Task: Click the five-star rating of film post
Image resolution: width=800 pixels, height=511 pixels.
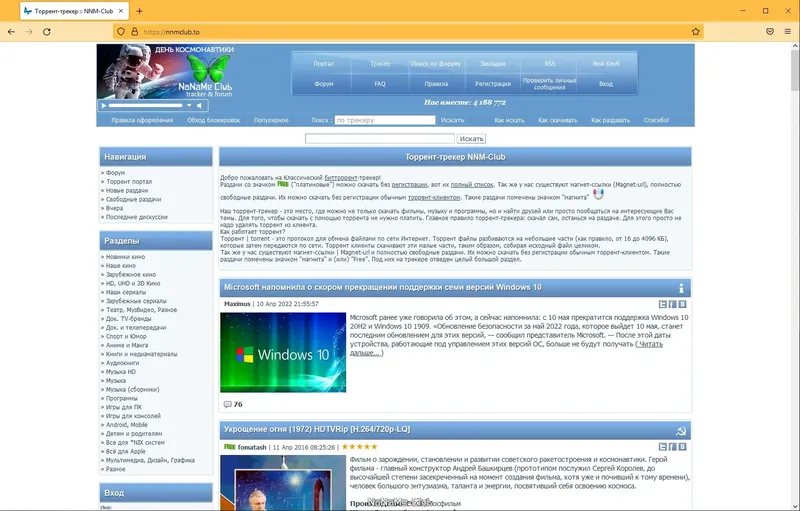Action: click(360, 447)
